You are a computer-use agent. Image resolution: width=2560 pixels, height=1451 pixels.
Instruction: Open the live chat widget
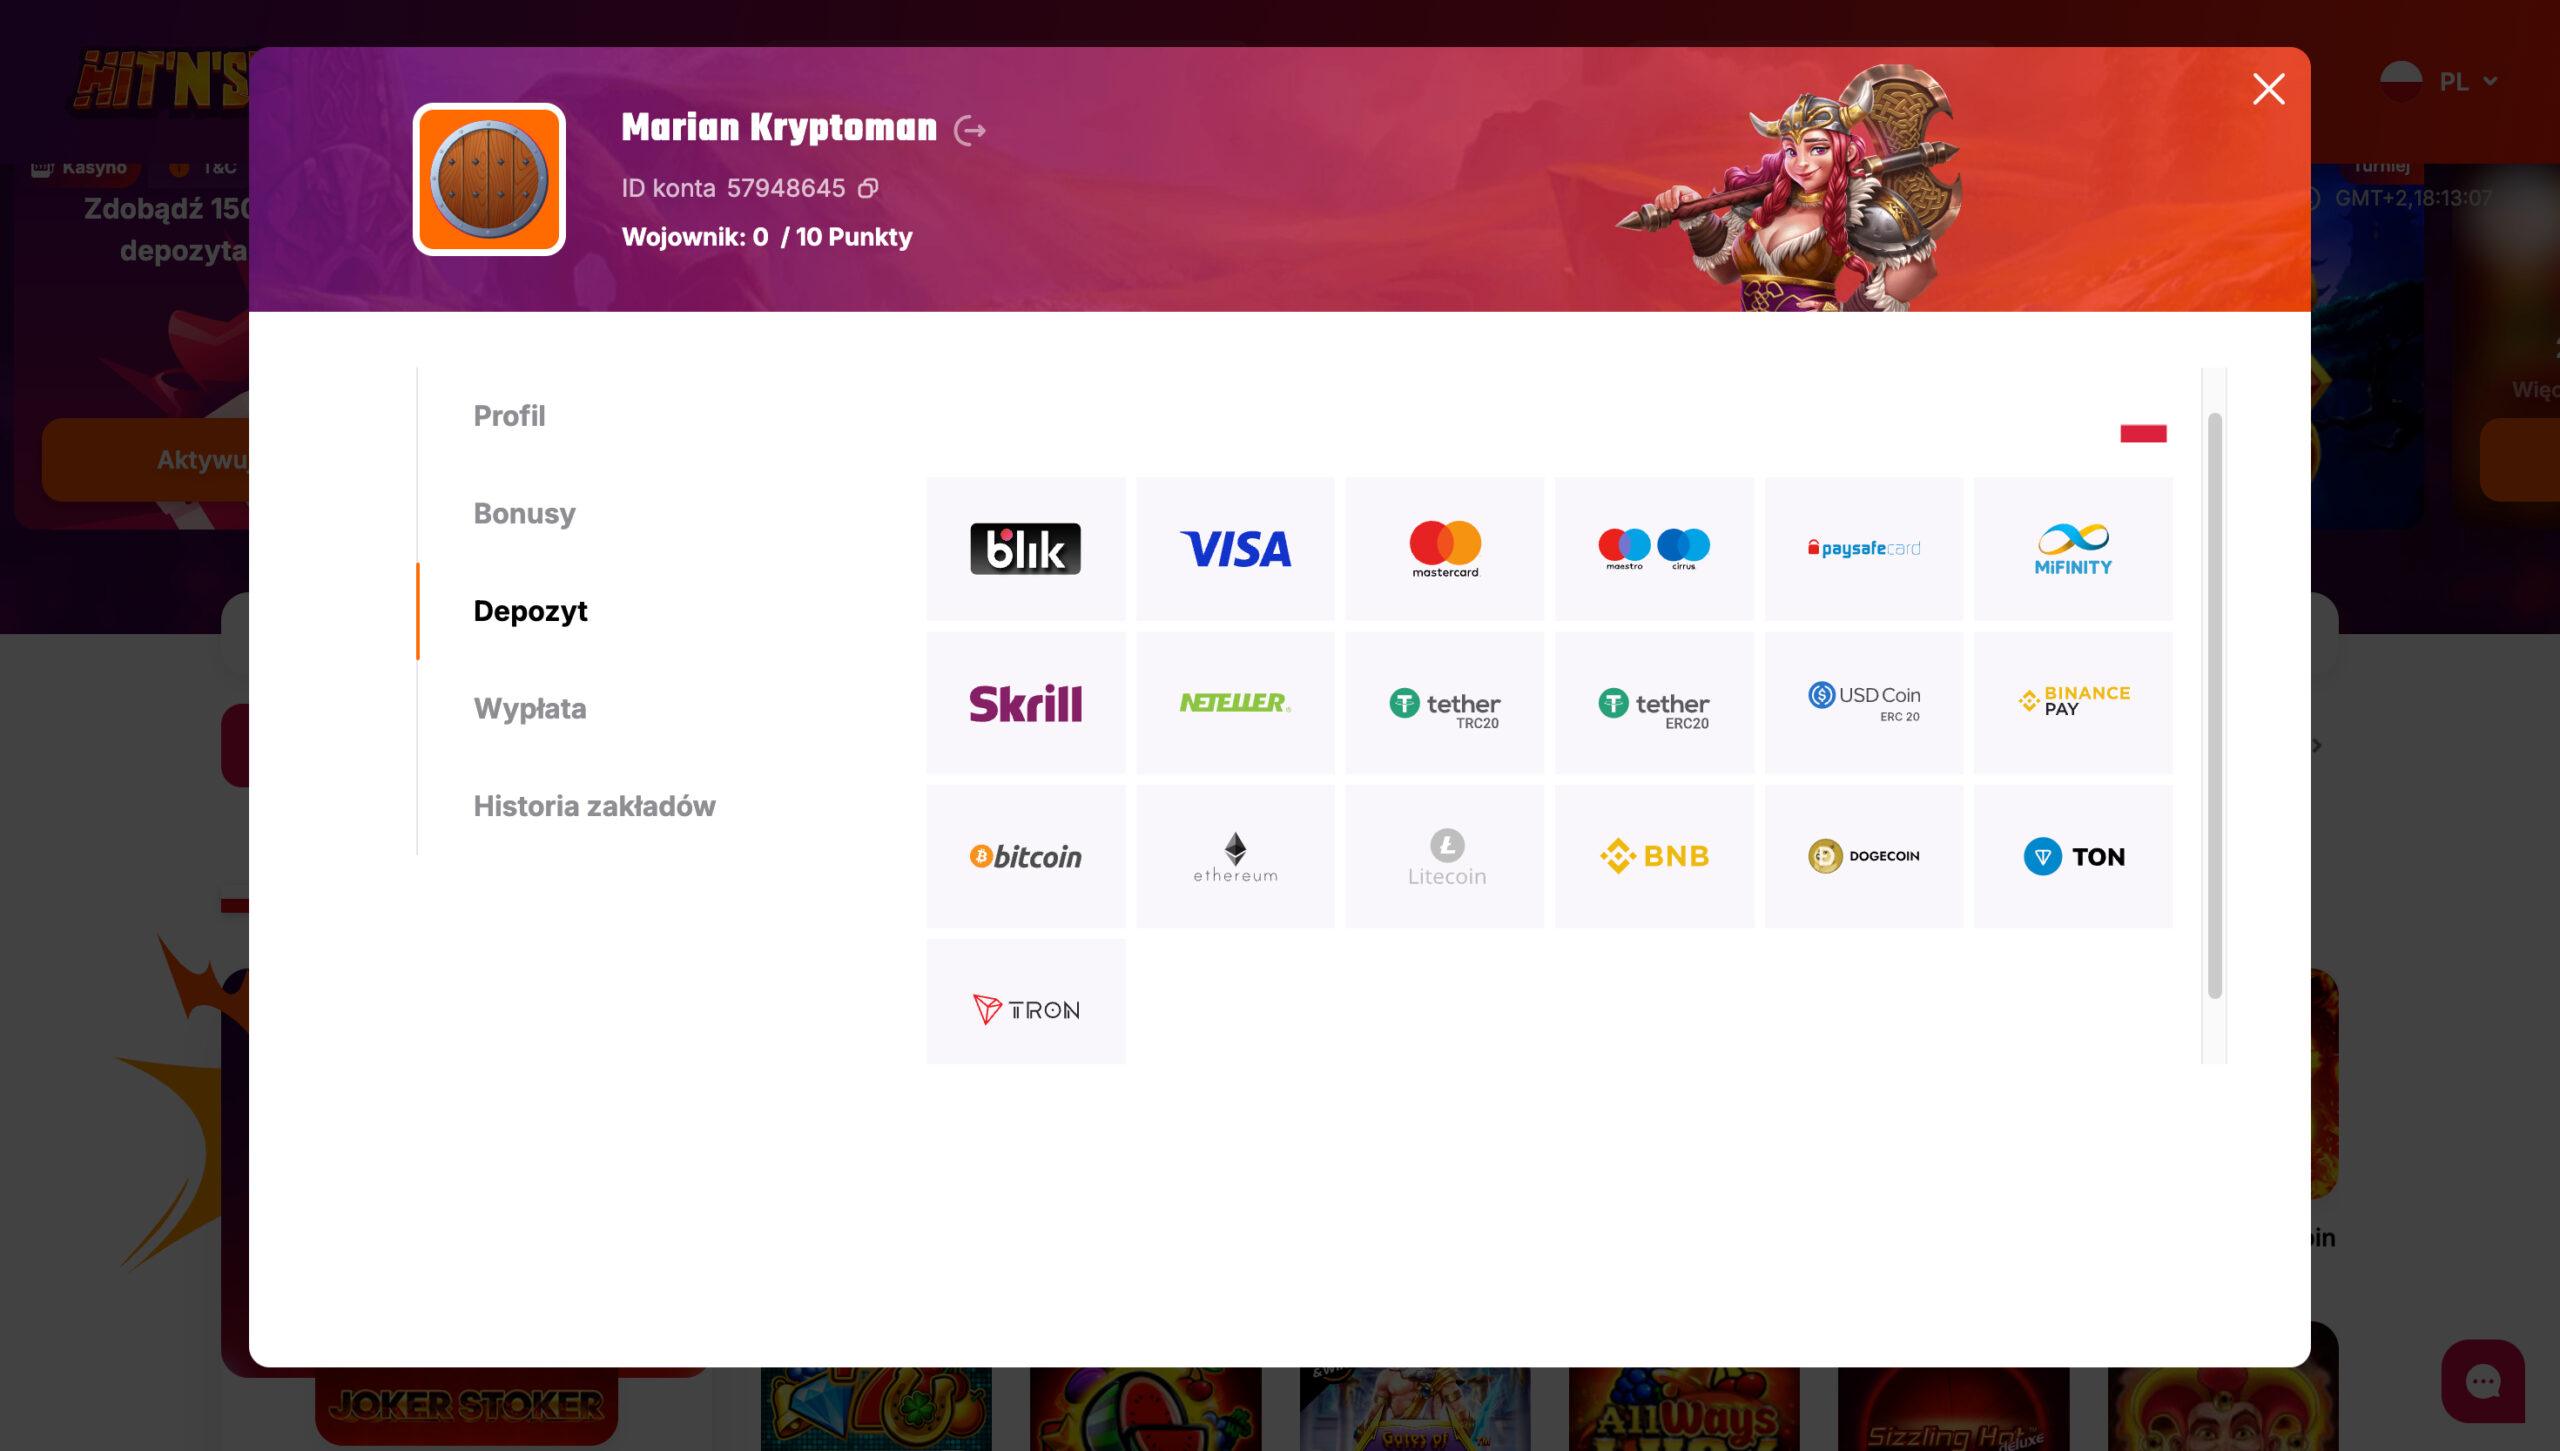[2482, 1381]
